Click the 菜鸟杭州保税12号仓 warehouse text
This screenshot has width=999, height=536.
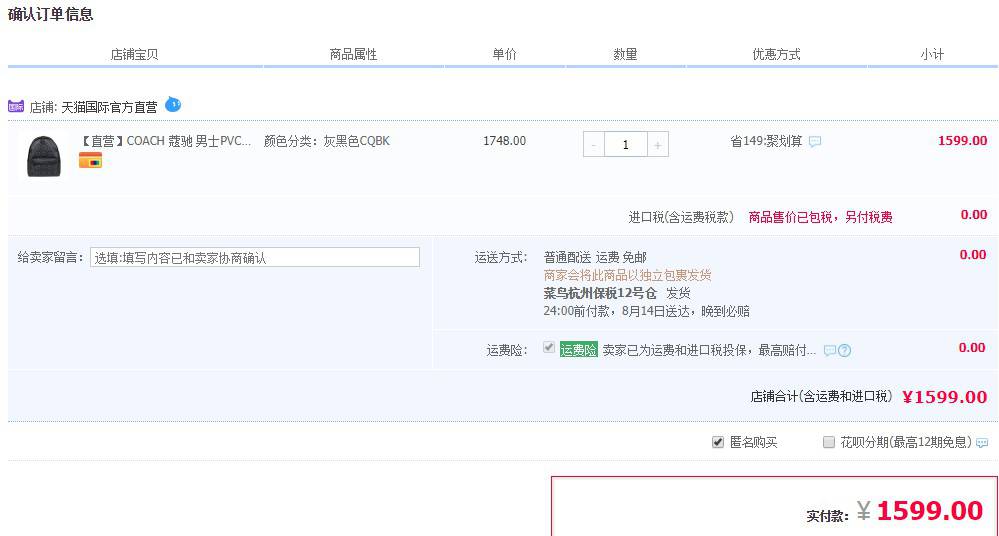(600, 293)
